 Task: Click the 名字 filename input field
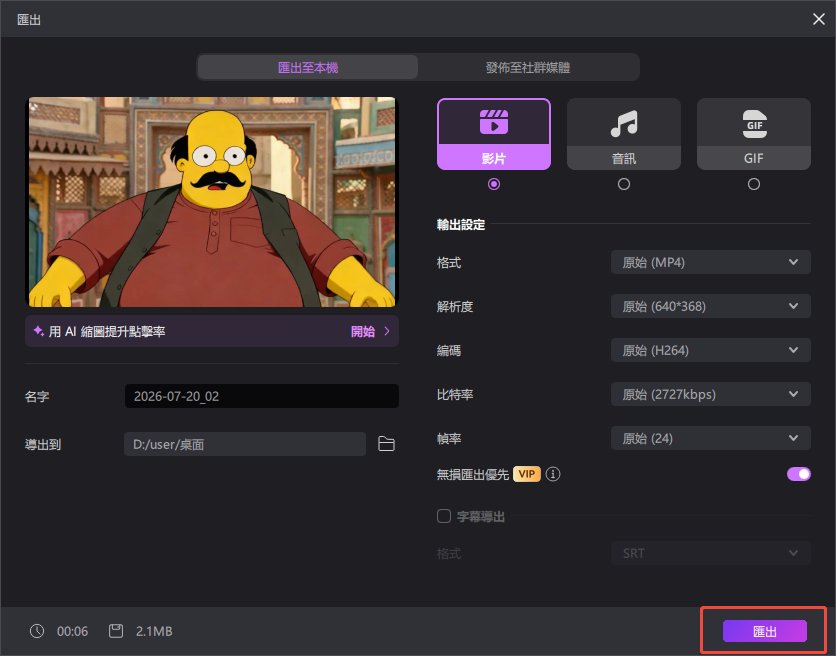click(x=262, y=396)
